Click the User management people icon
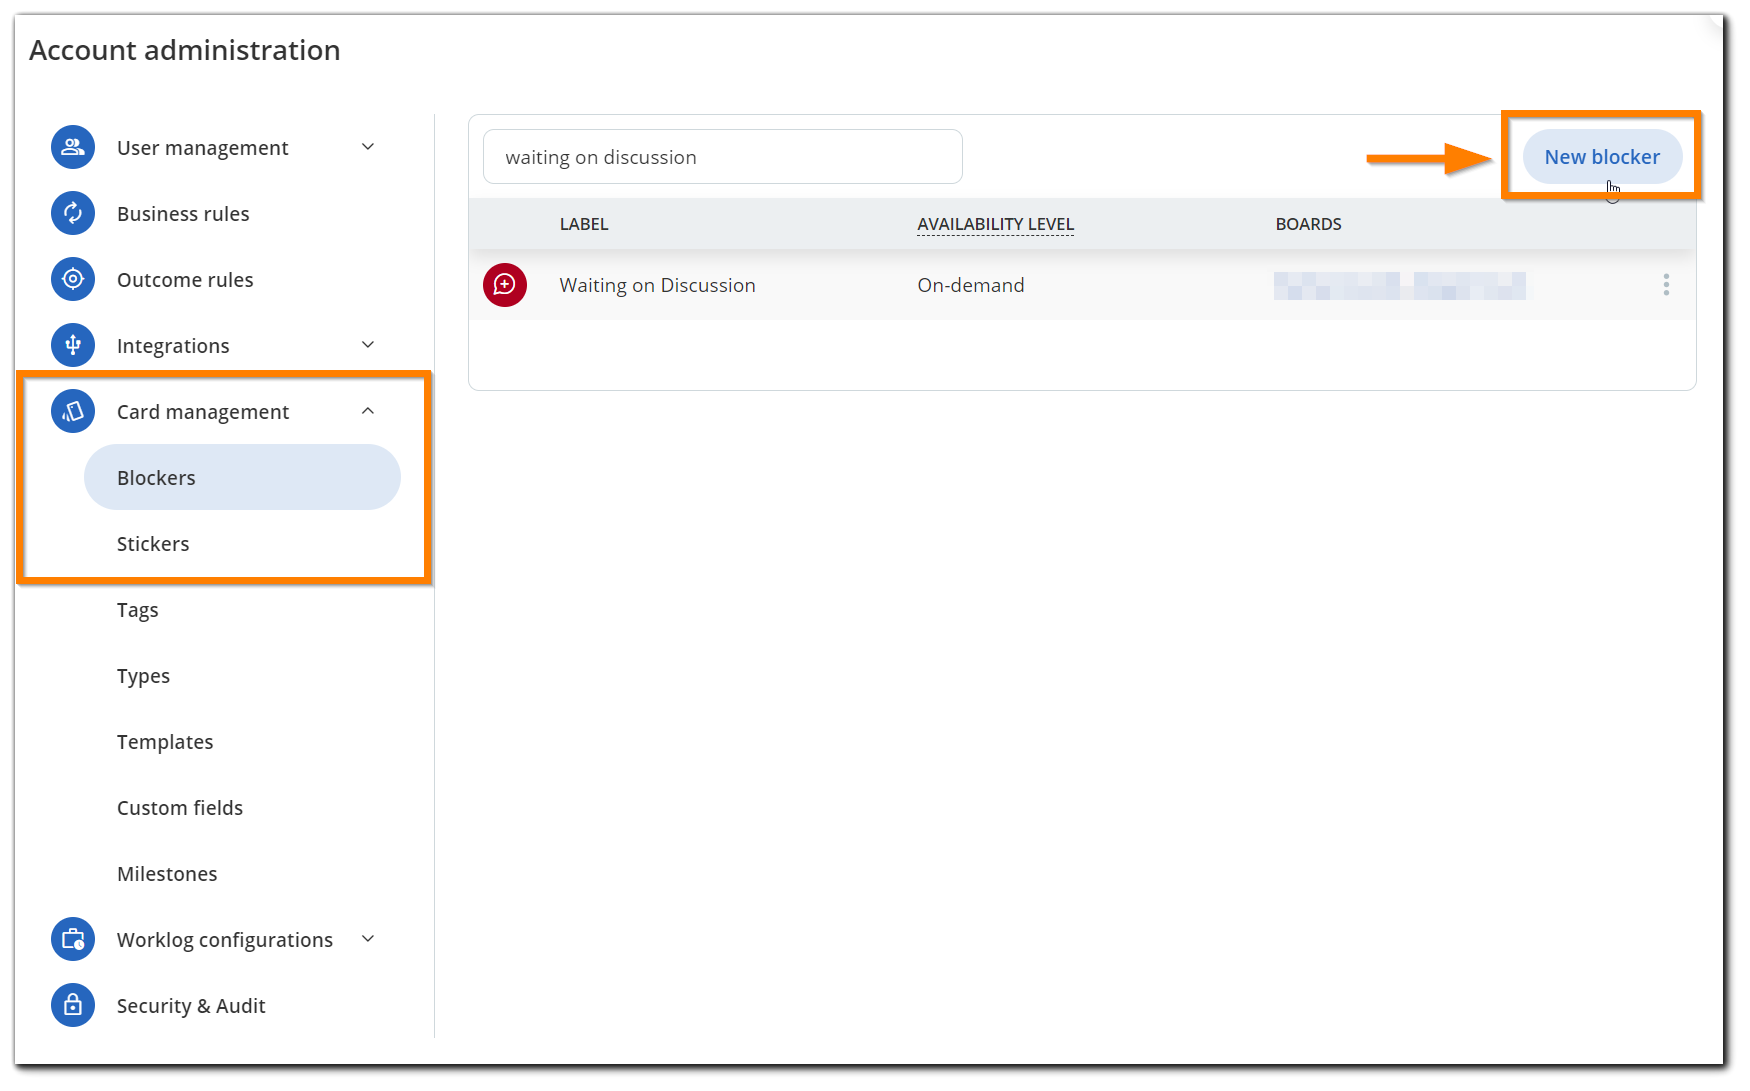Screen dimensions: 1750x1091 coord(73,147)
